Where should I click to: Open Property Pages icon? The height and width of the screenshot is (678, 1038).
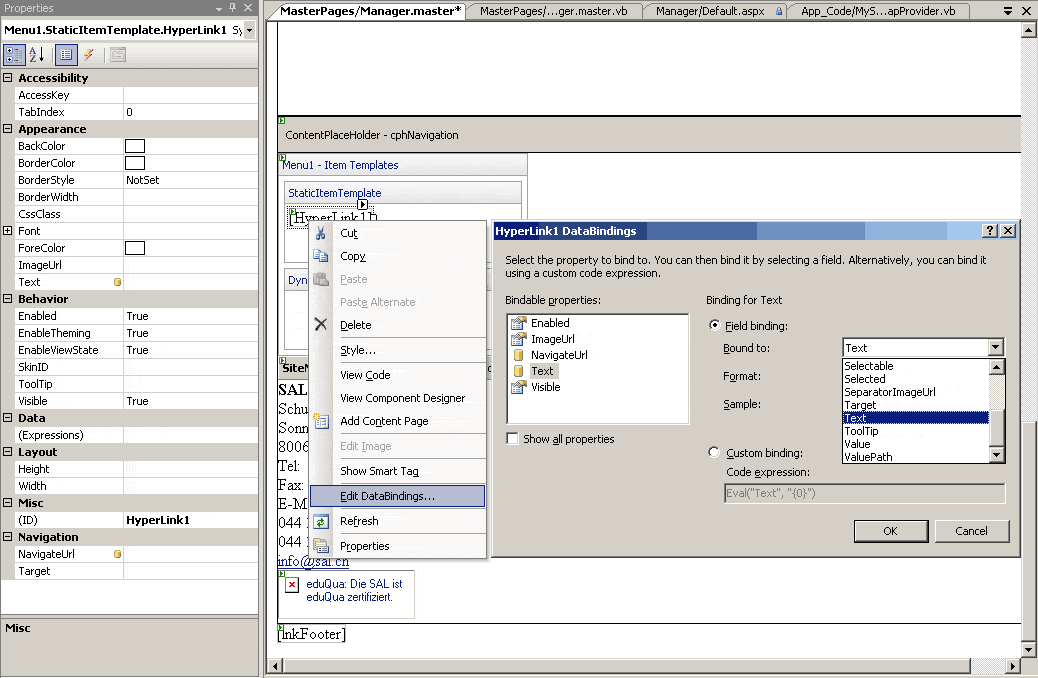(x=118, y=55)
